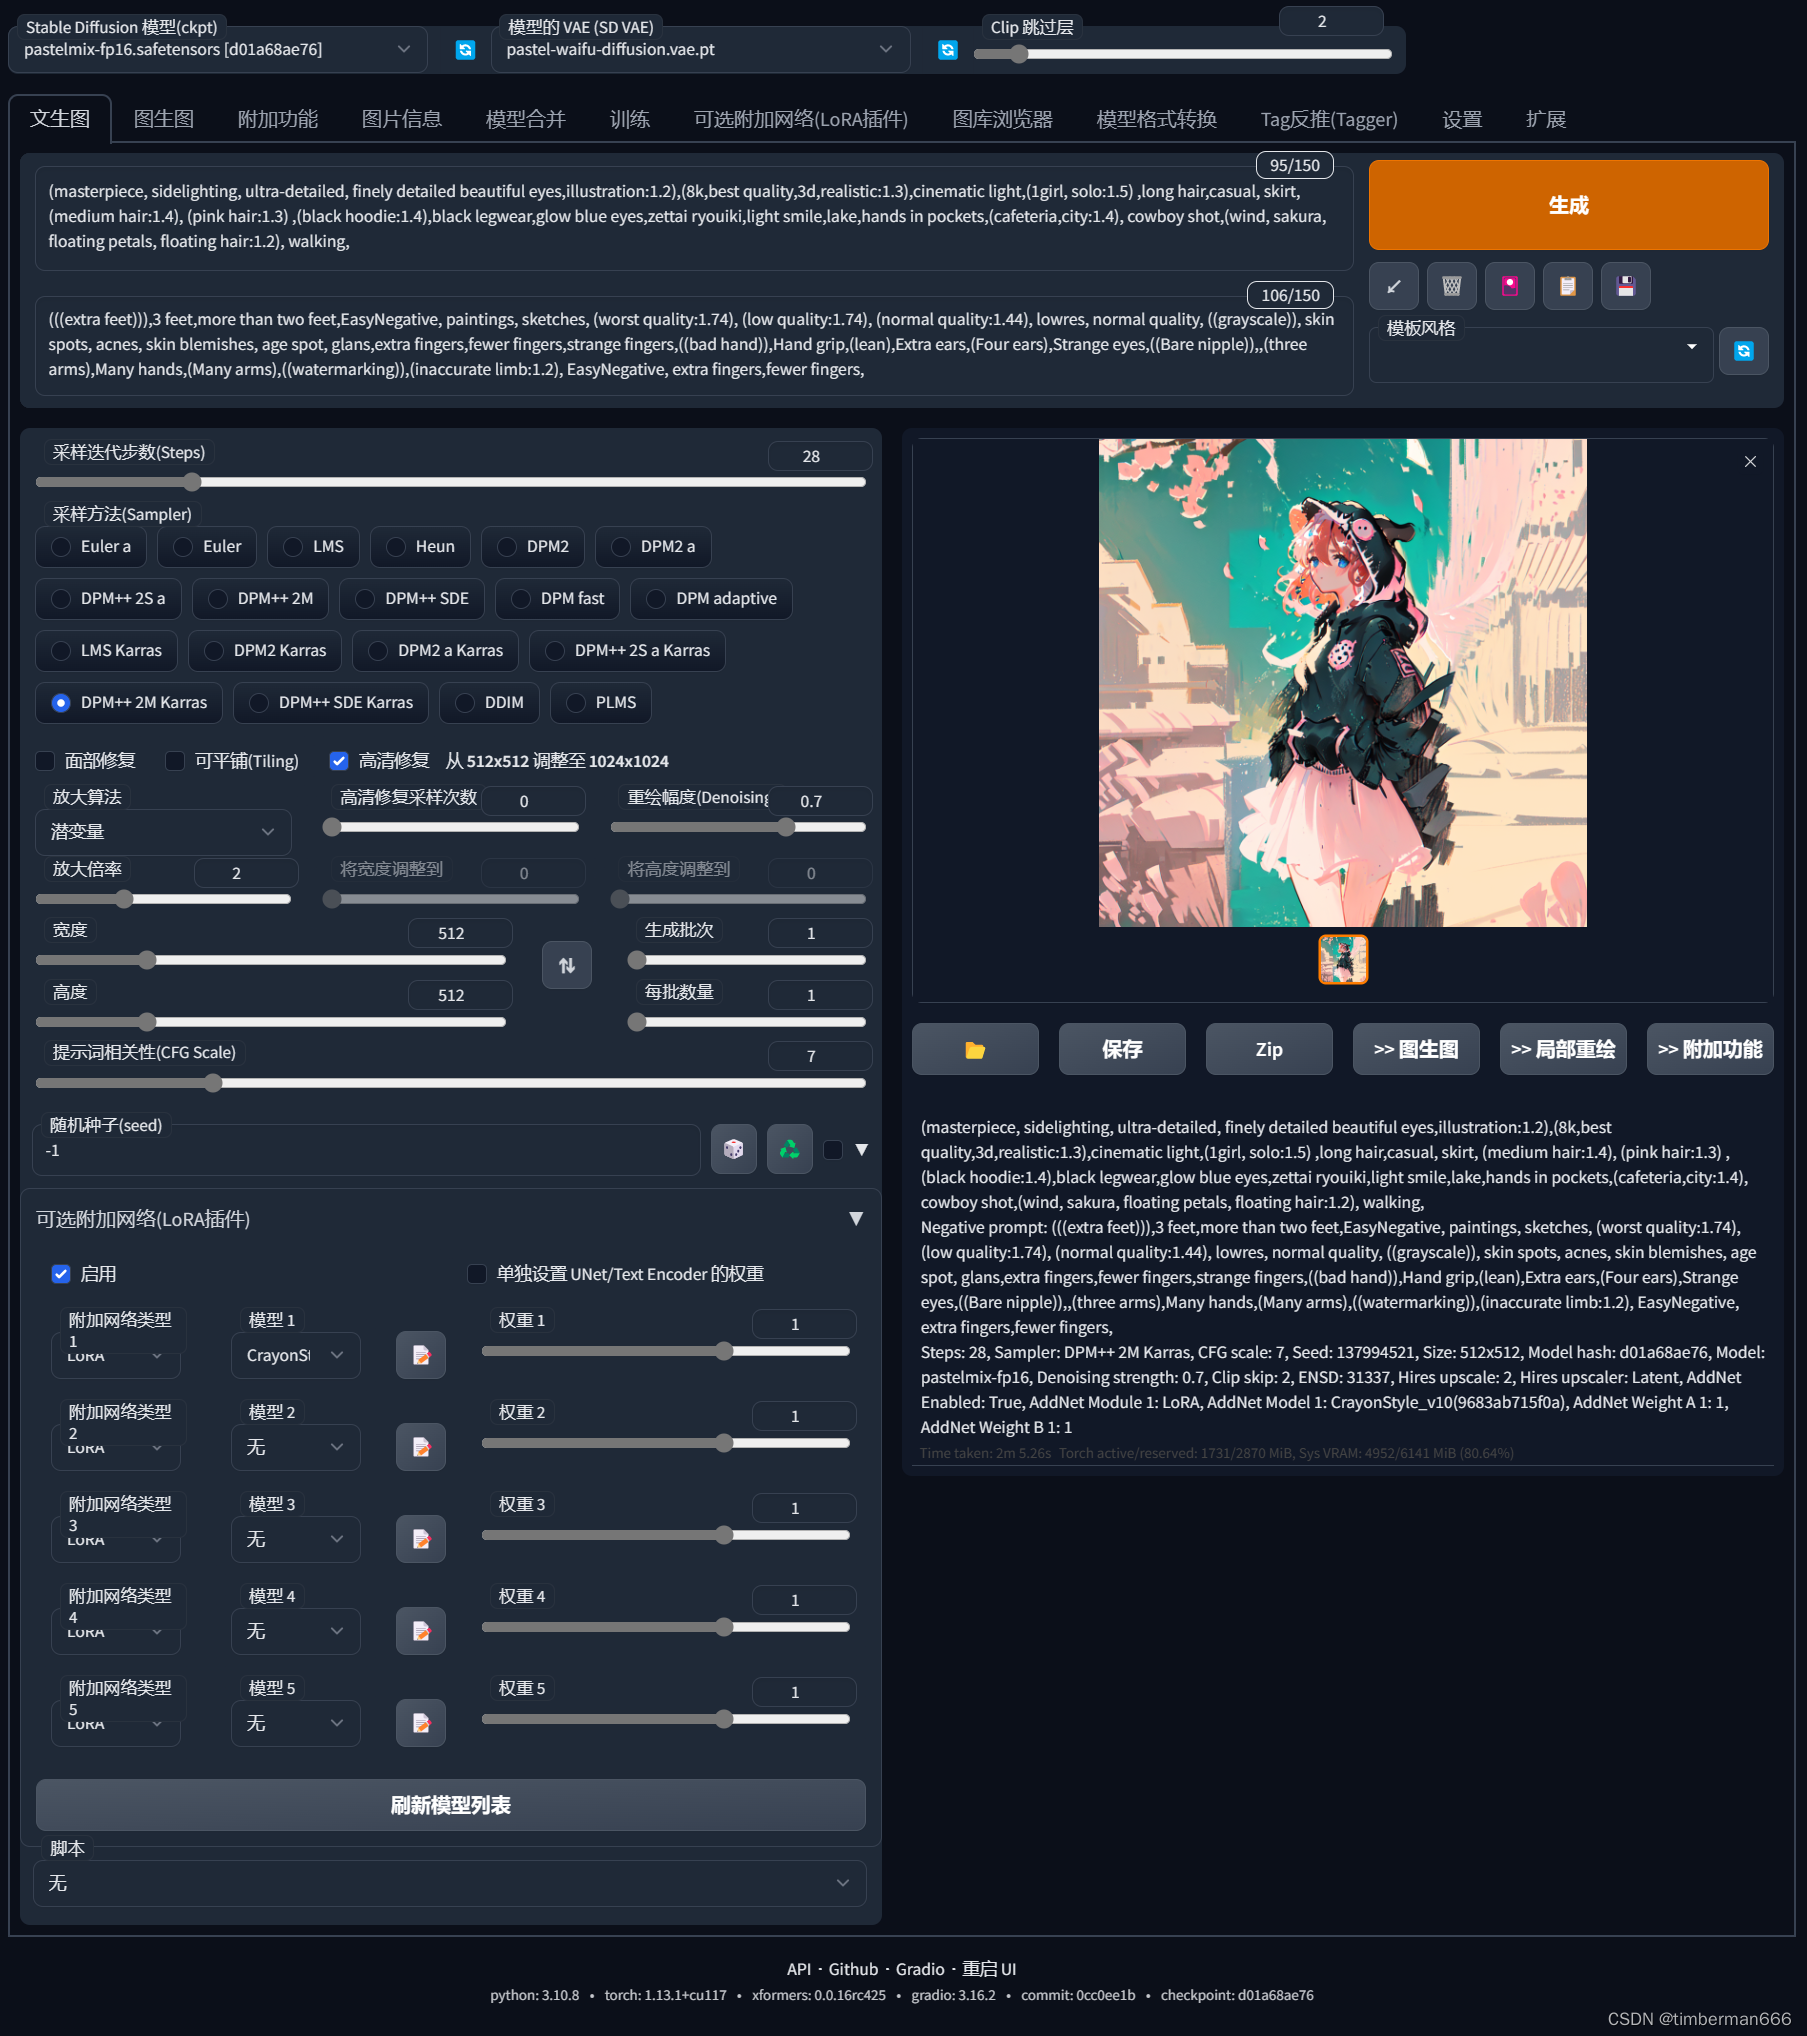Click into the positive prompt text area

point(694,217)
